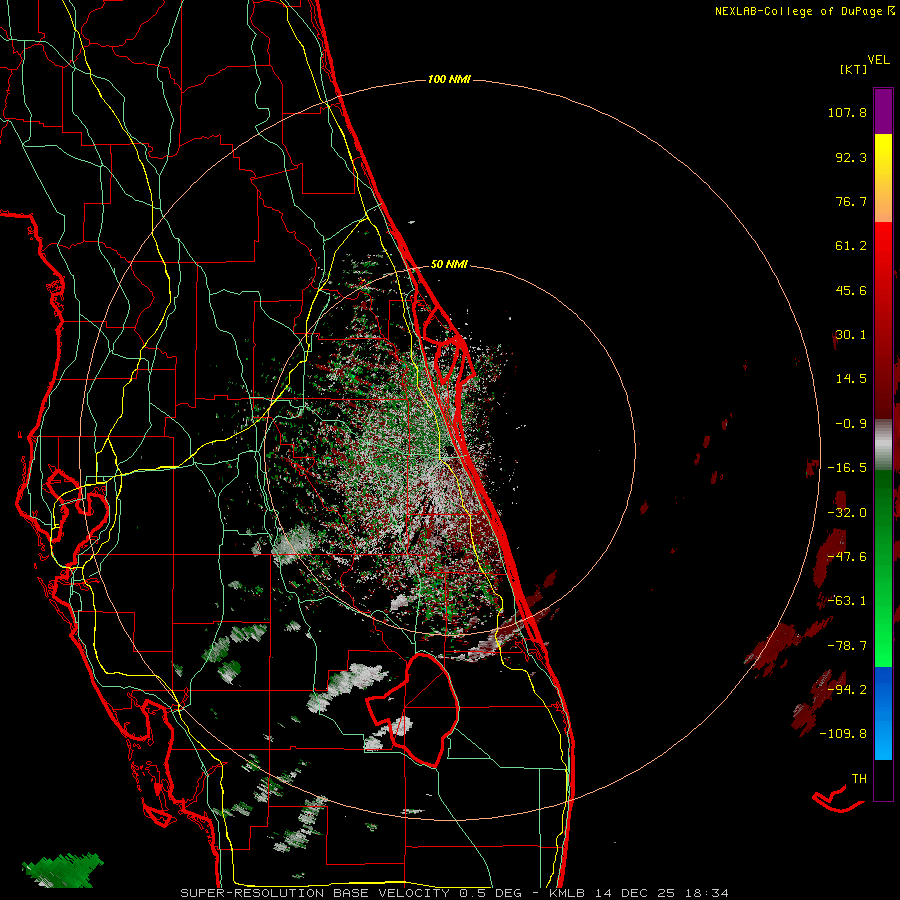This screenshot has width=900, height=900.
Task: Click the 30.1 velocity scale value
Action: click(851, 335)
